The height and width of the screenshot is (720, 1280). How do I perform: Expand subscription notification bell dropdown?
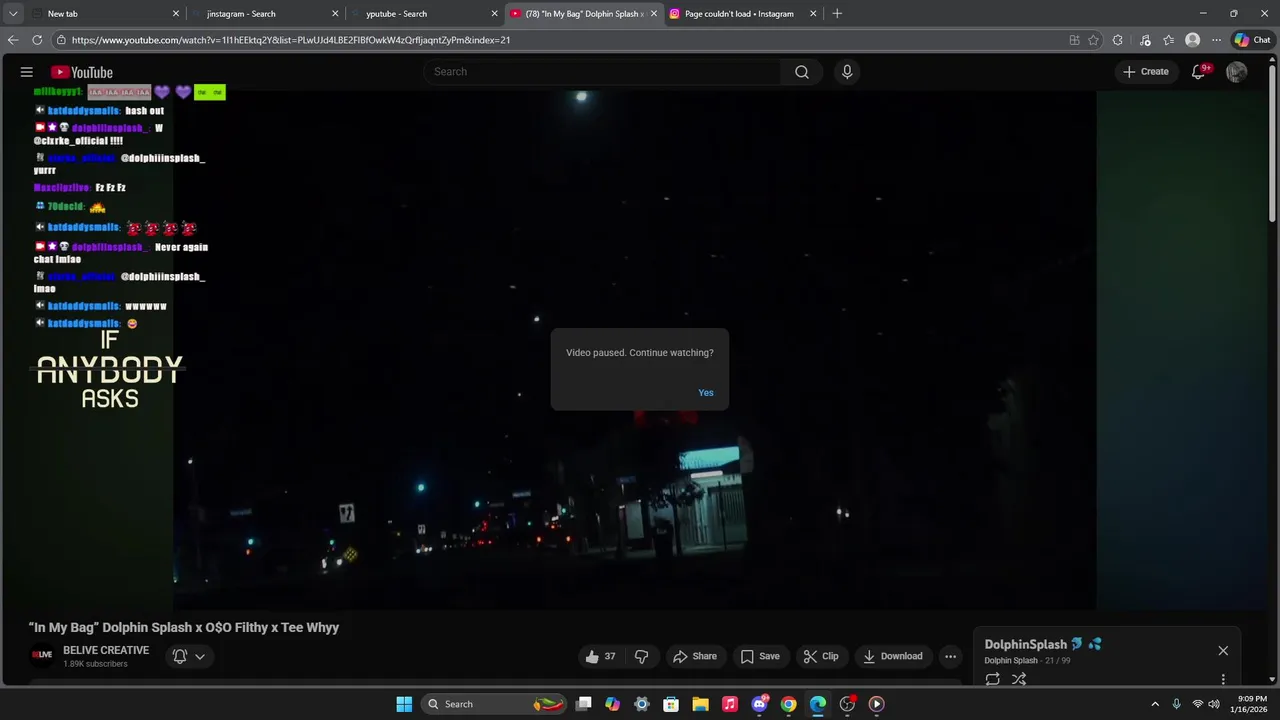[189, 656]
